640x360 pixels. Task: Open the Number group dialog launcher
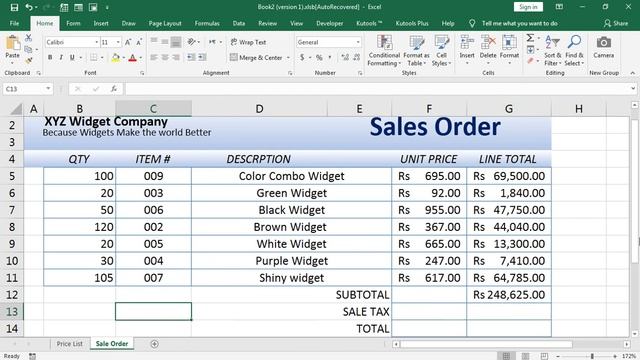point(360,73)
